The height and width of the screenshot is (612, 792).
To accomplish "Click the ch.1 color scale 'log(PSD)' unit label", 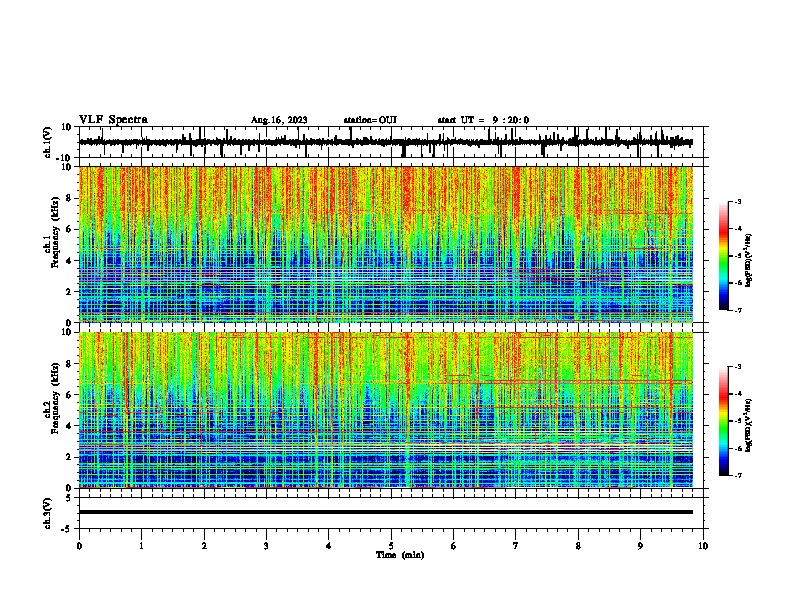I will [749, 260].
